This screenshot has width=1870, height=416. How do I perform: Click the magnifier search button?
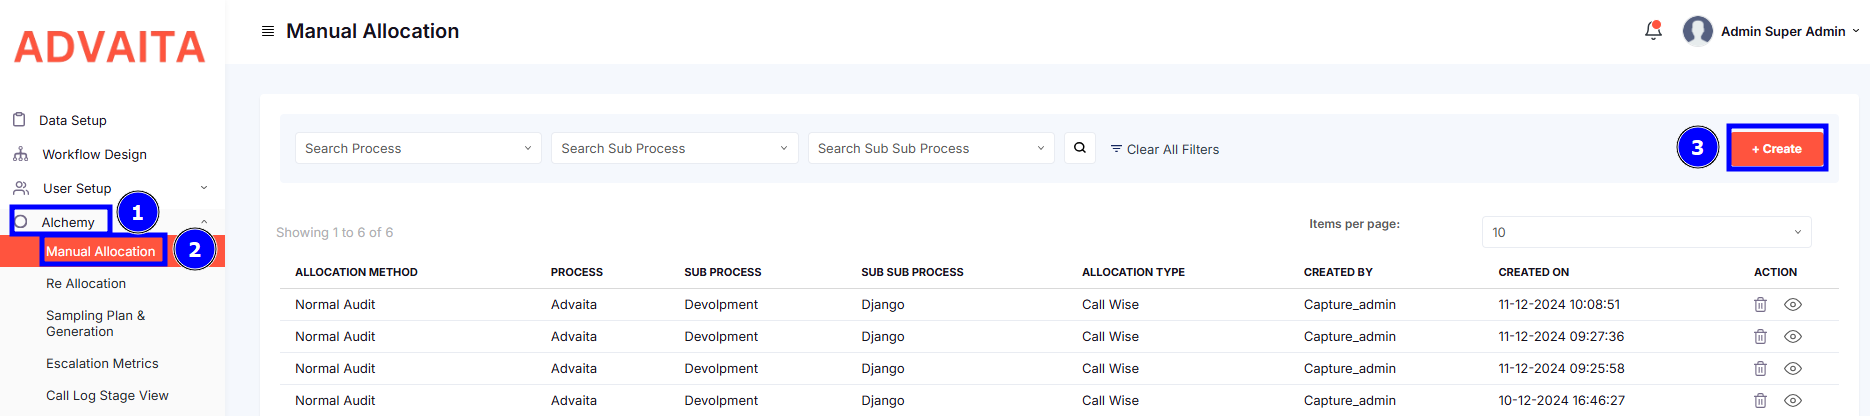[1080, 148]
